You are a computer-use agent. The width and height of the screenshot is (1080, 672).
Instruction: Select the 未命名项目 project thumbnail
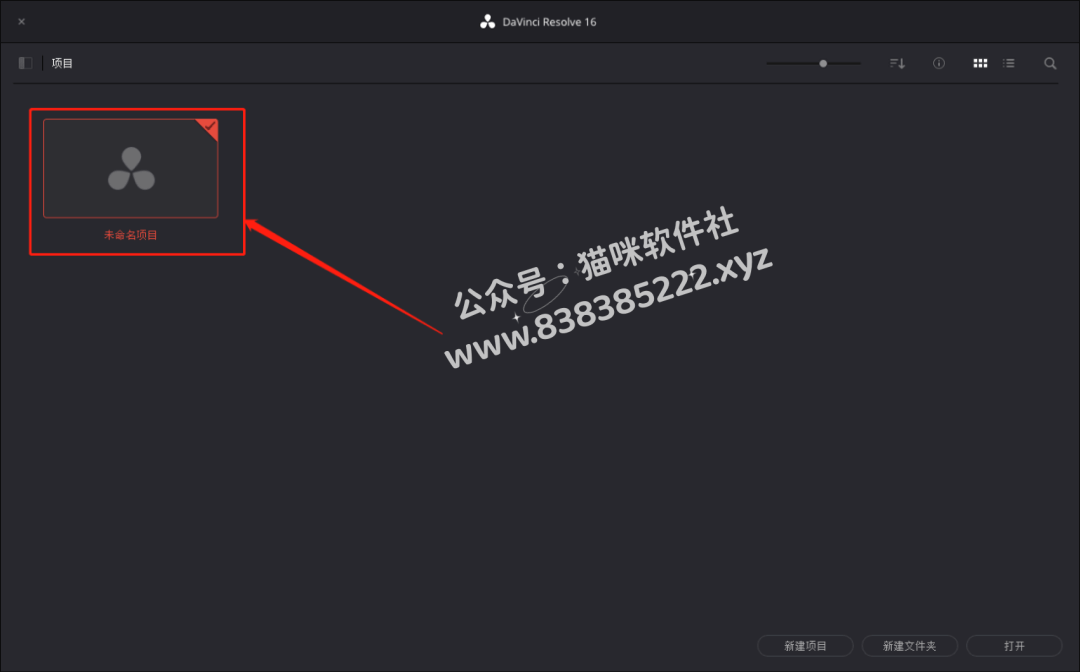click(131, 169)
